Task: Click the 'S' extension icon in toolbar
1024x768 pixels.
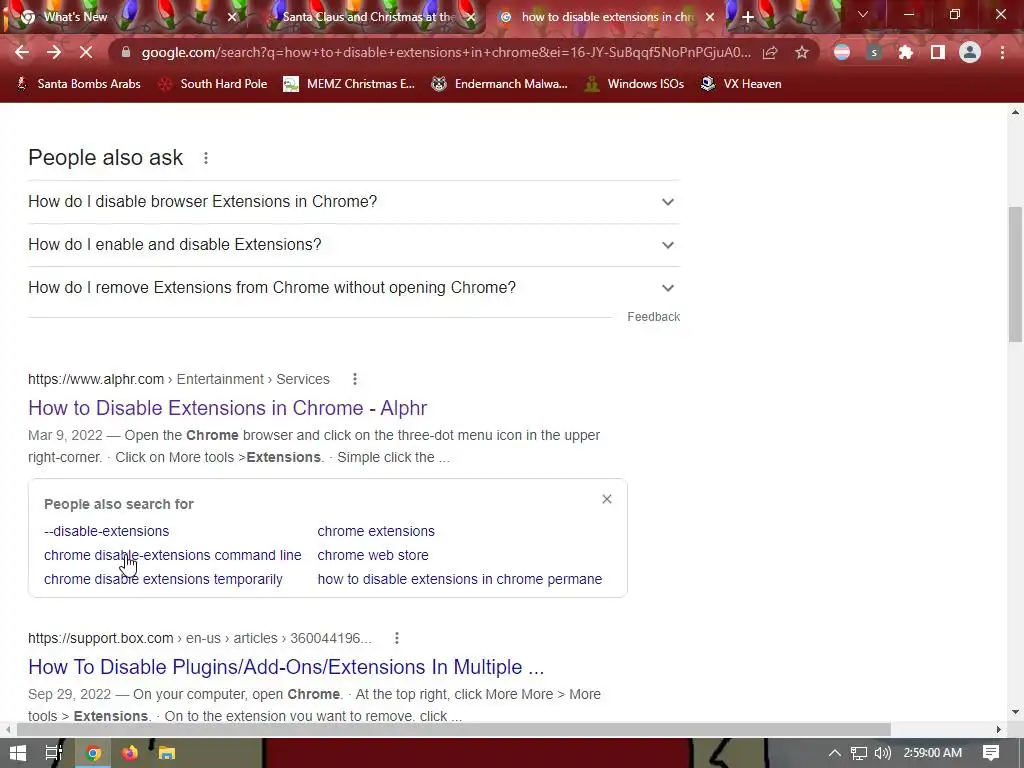Action: click(874, 52)
